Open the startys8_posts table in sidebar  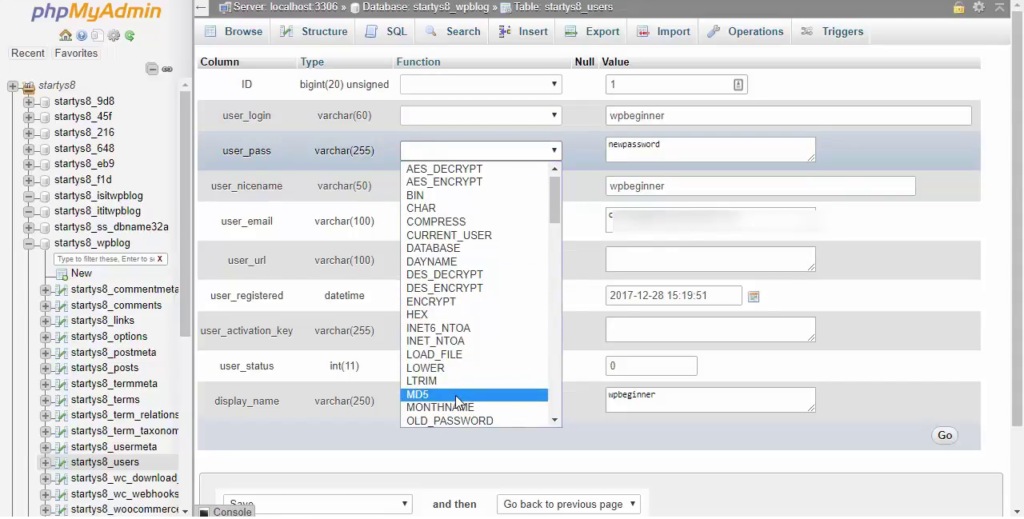click(104, 368)
